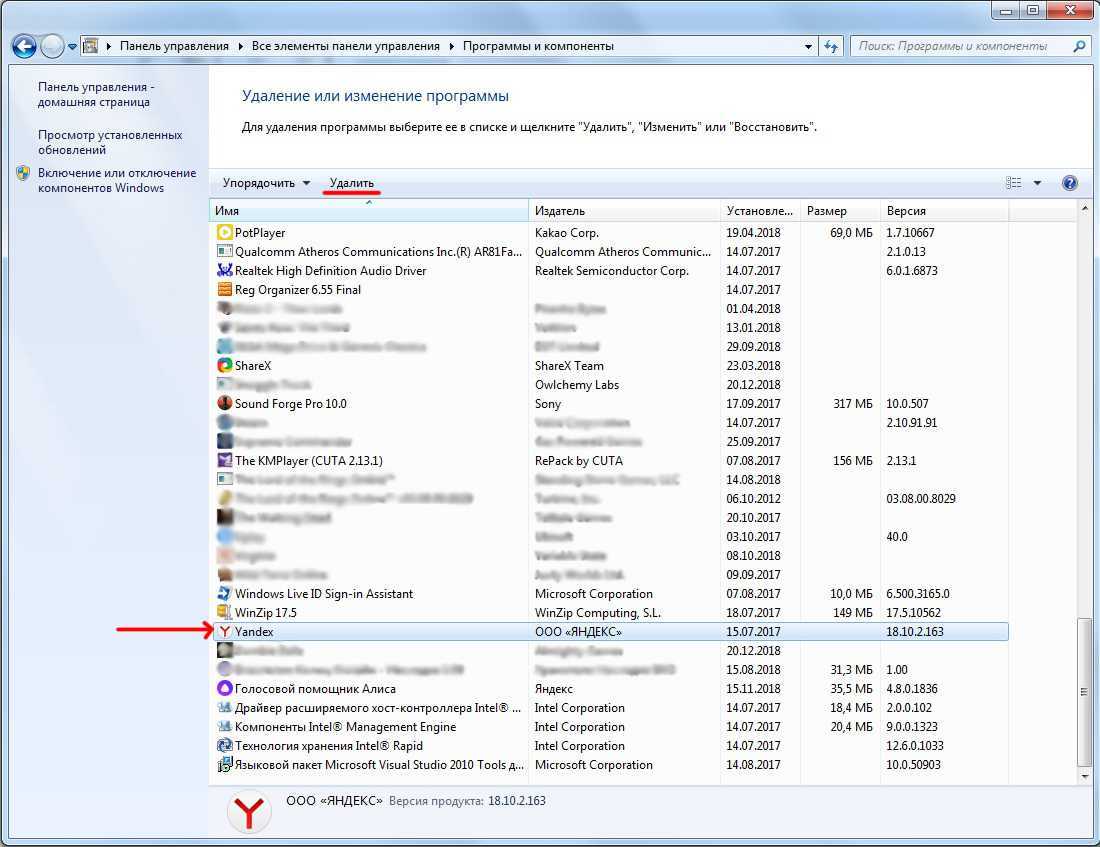The height and width of the screenshot is (847, 1100).
Task: Open the help question mark icon
Action: (x=1069, y=183)
